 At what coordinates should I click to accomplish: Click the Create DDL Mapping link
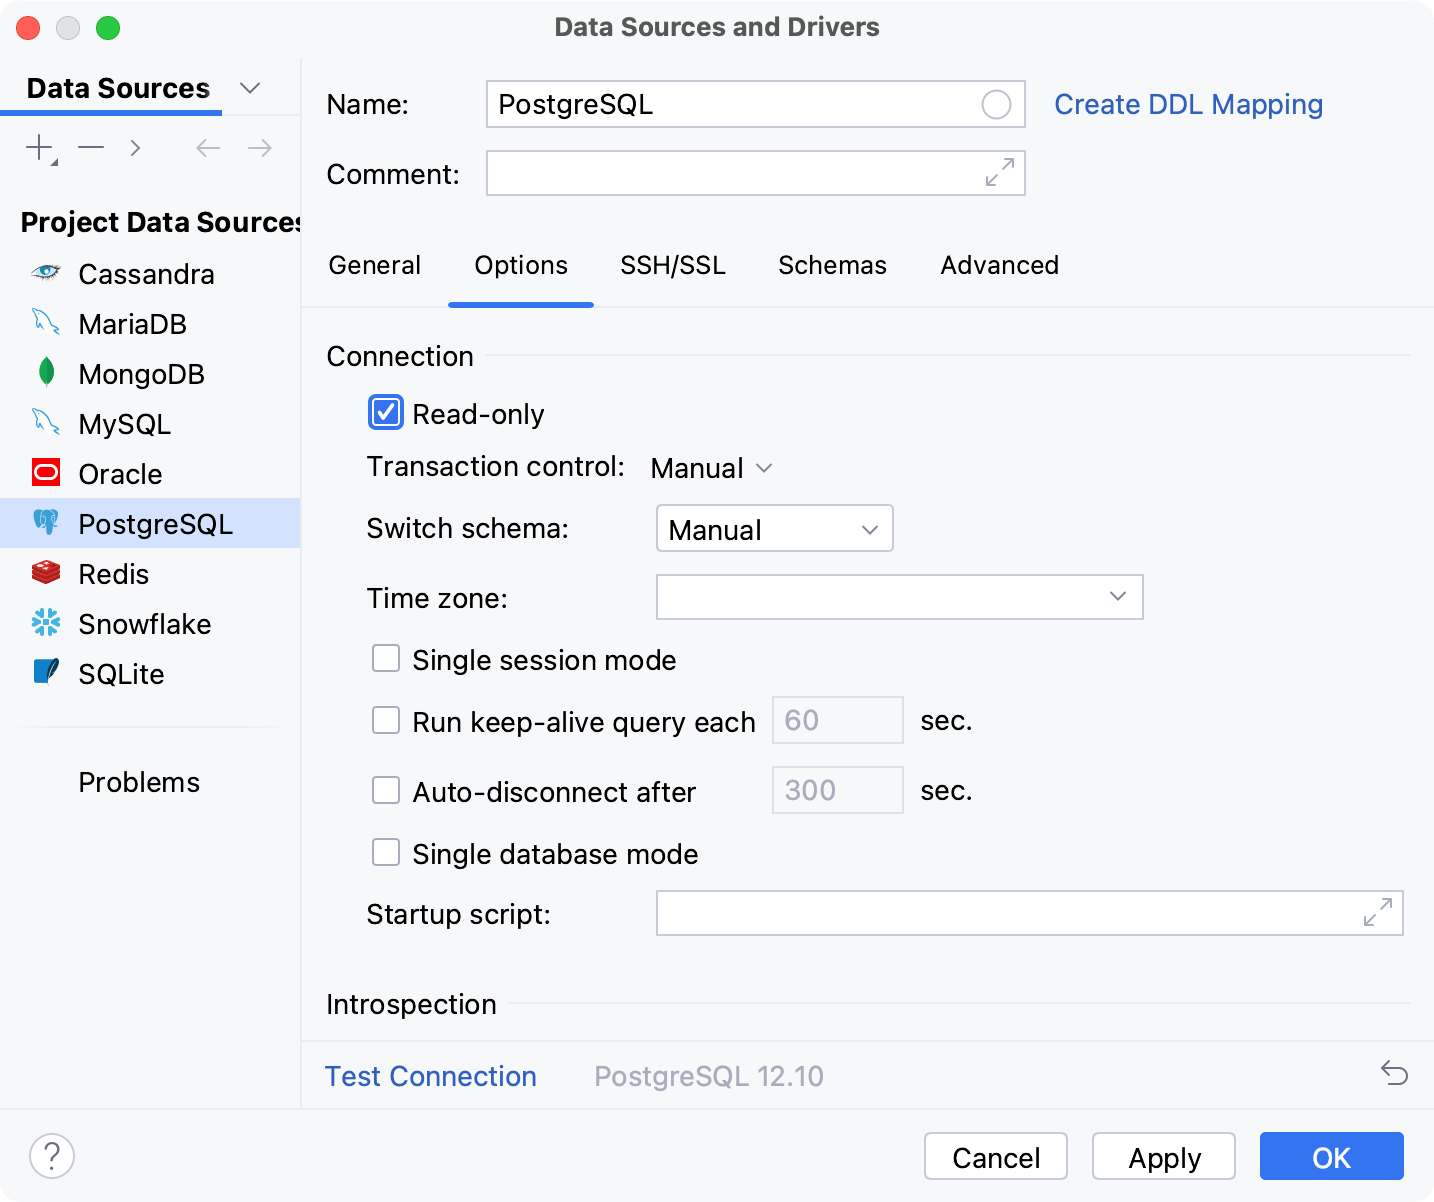pos(1188,104)
